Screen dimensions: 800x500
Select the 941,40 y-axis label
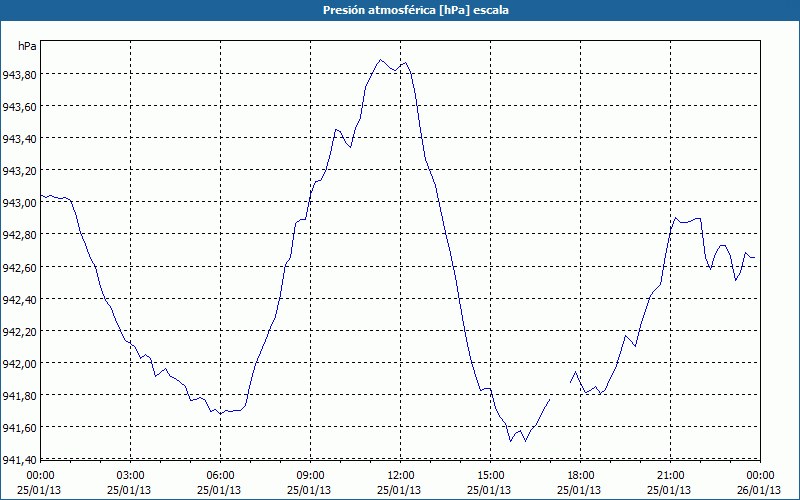(19, 460)
